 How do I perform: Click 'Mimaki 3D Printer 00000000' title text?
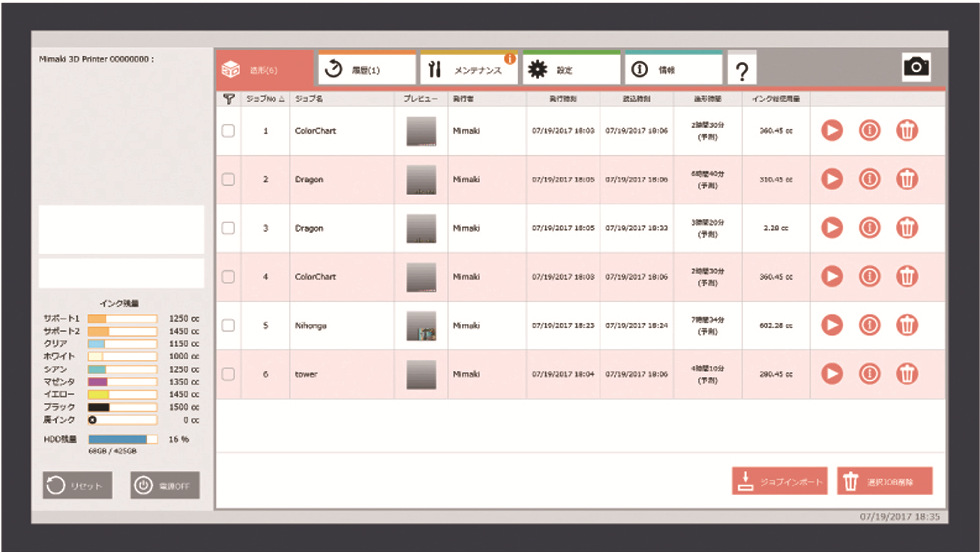(96, 59)
